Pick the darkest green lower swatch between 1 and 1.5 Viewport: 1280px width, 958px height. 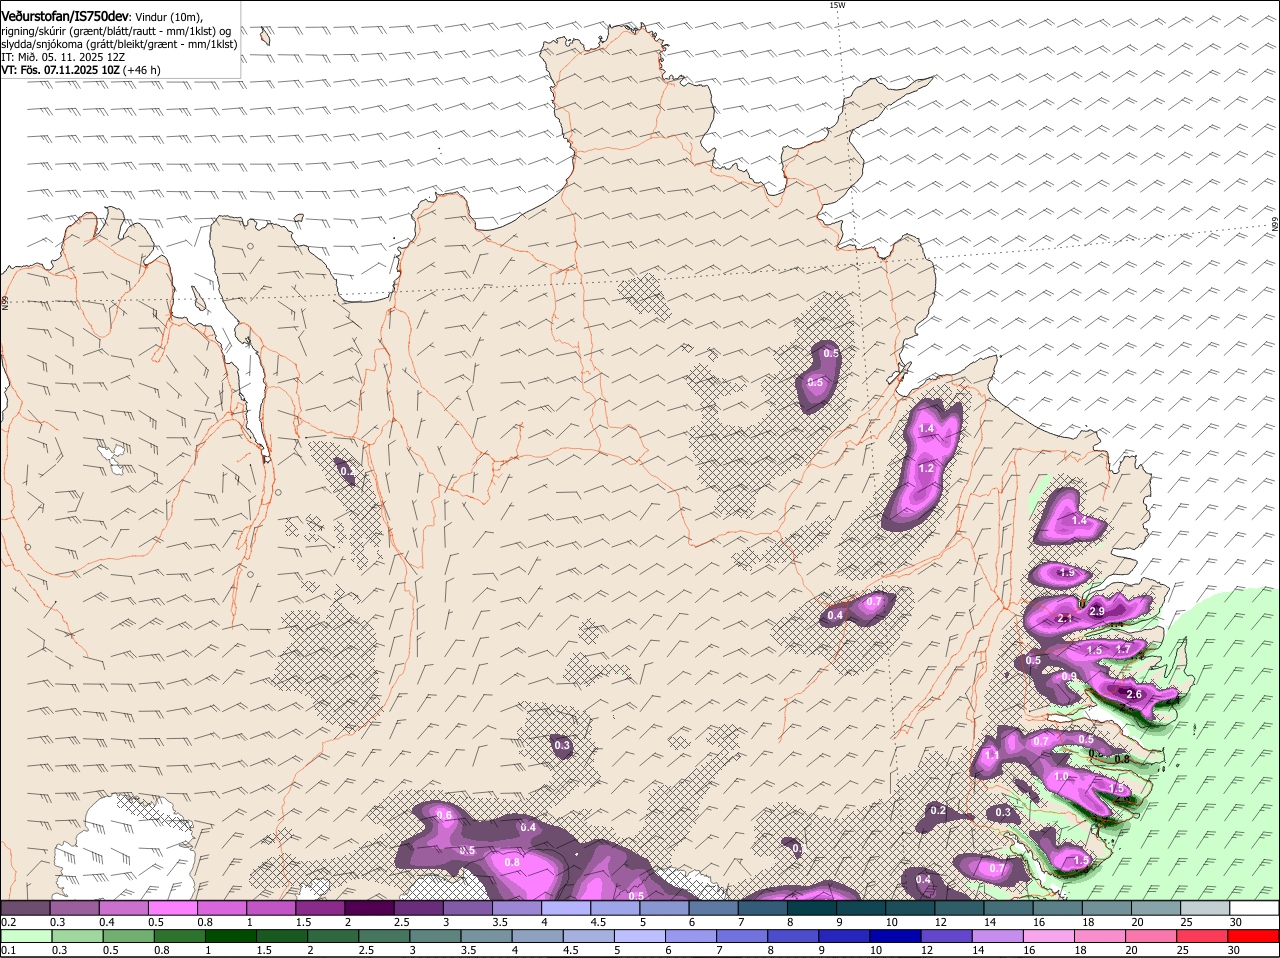[x=230, y=937]
